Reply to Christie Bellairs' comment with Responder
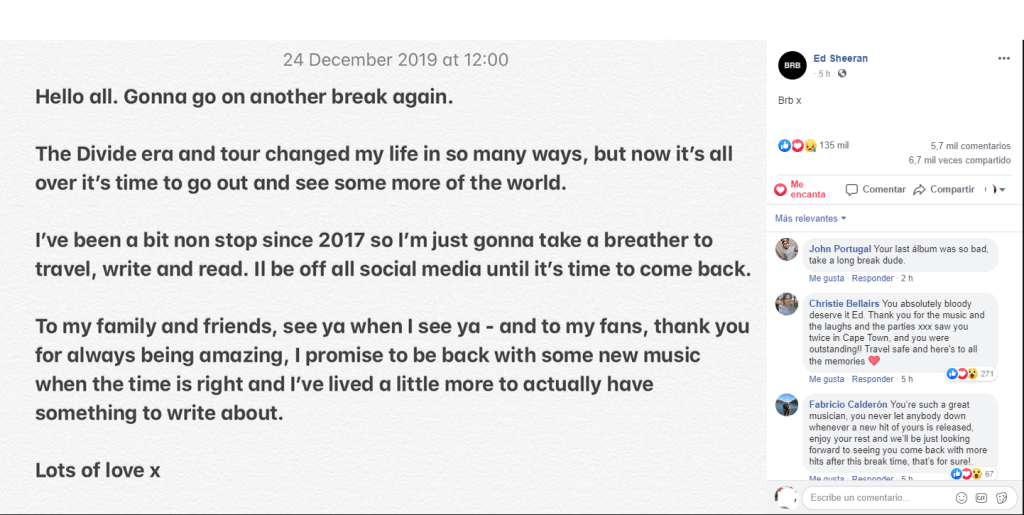The image size is (1024, 515). 872,379
